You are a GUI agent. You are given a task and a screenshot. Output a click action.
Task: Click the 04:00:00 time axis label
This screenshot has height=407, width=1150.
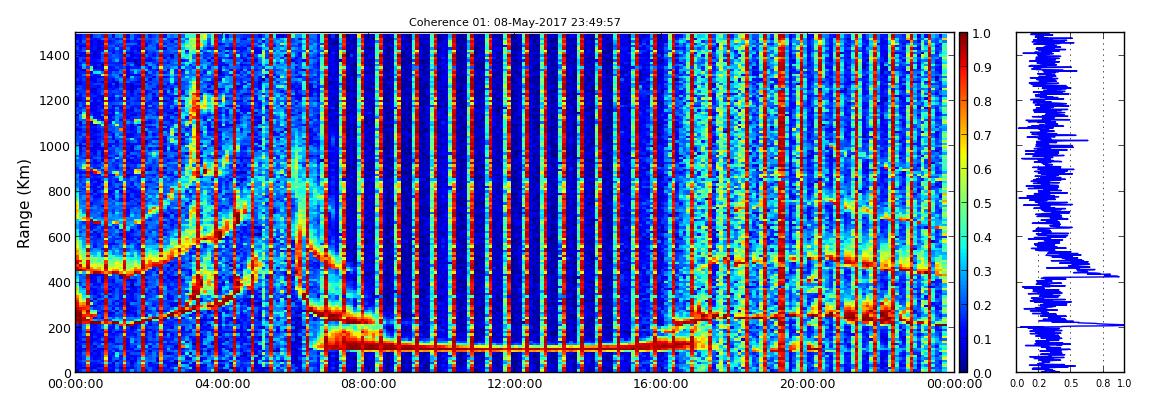click(220, 384)
